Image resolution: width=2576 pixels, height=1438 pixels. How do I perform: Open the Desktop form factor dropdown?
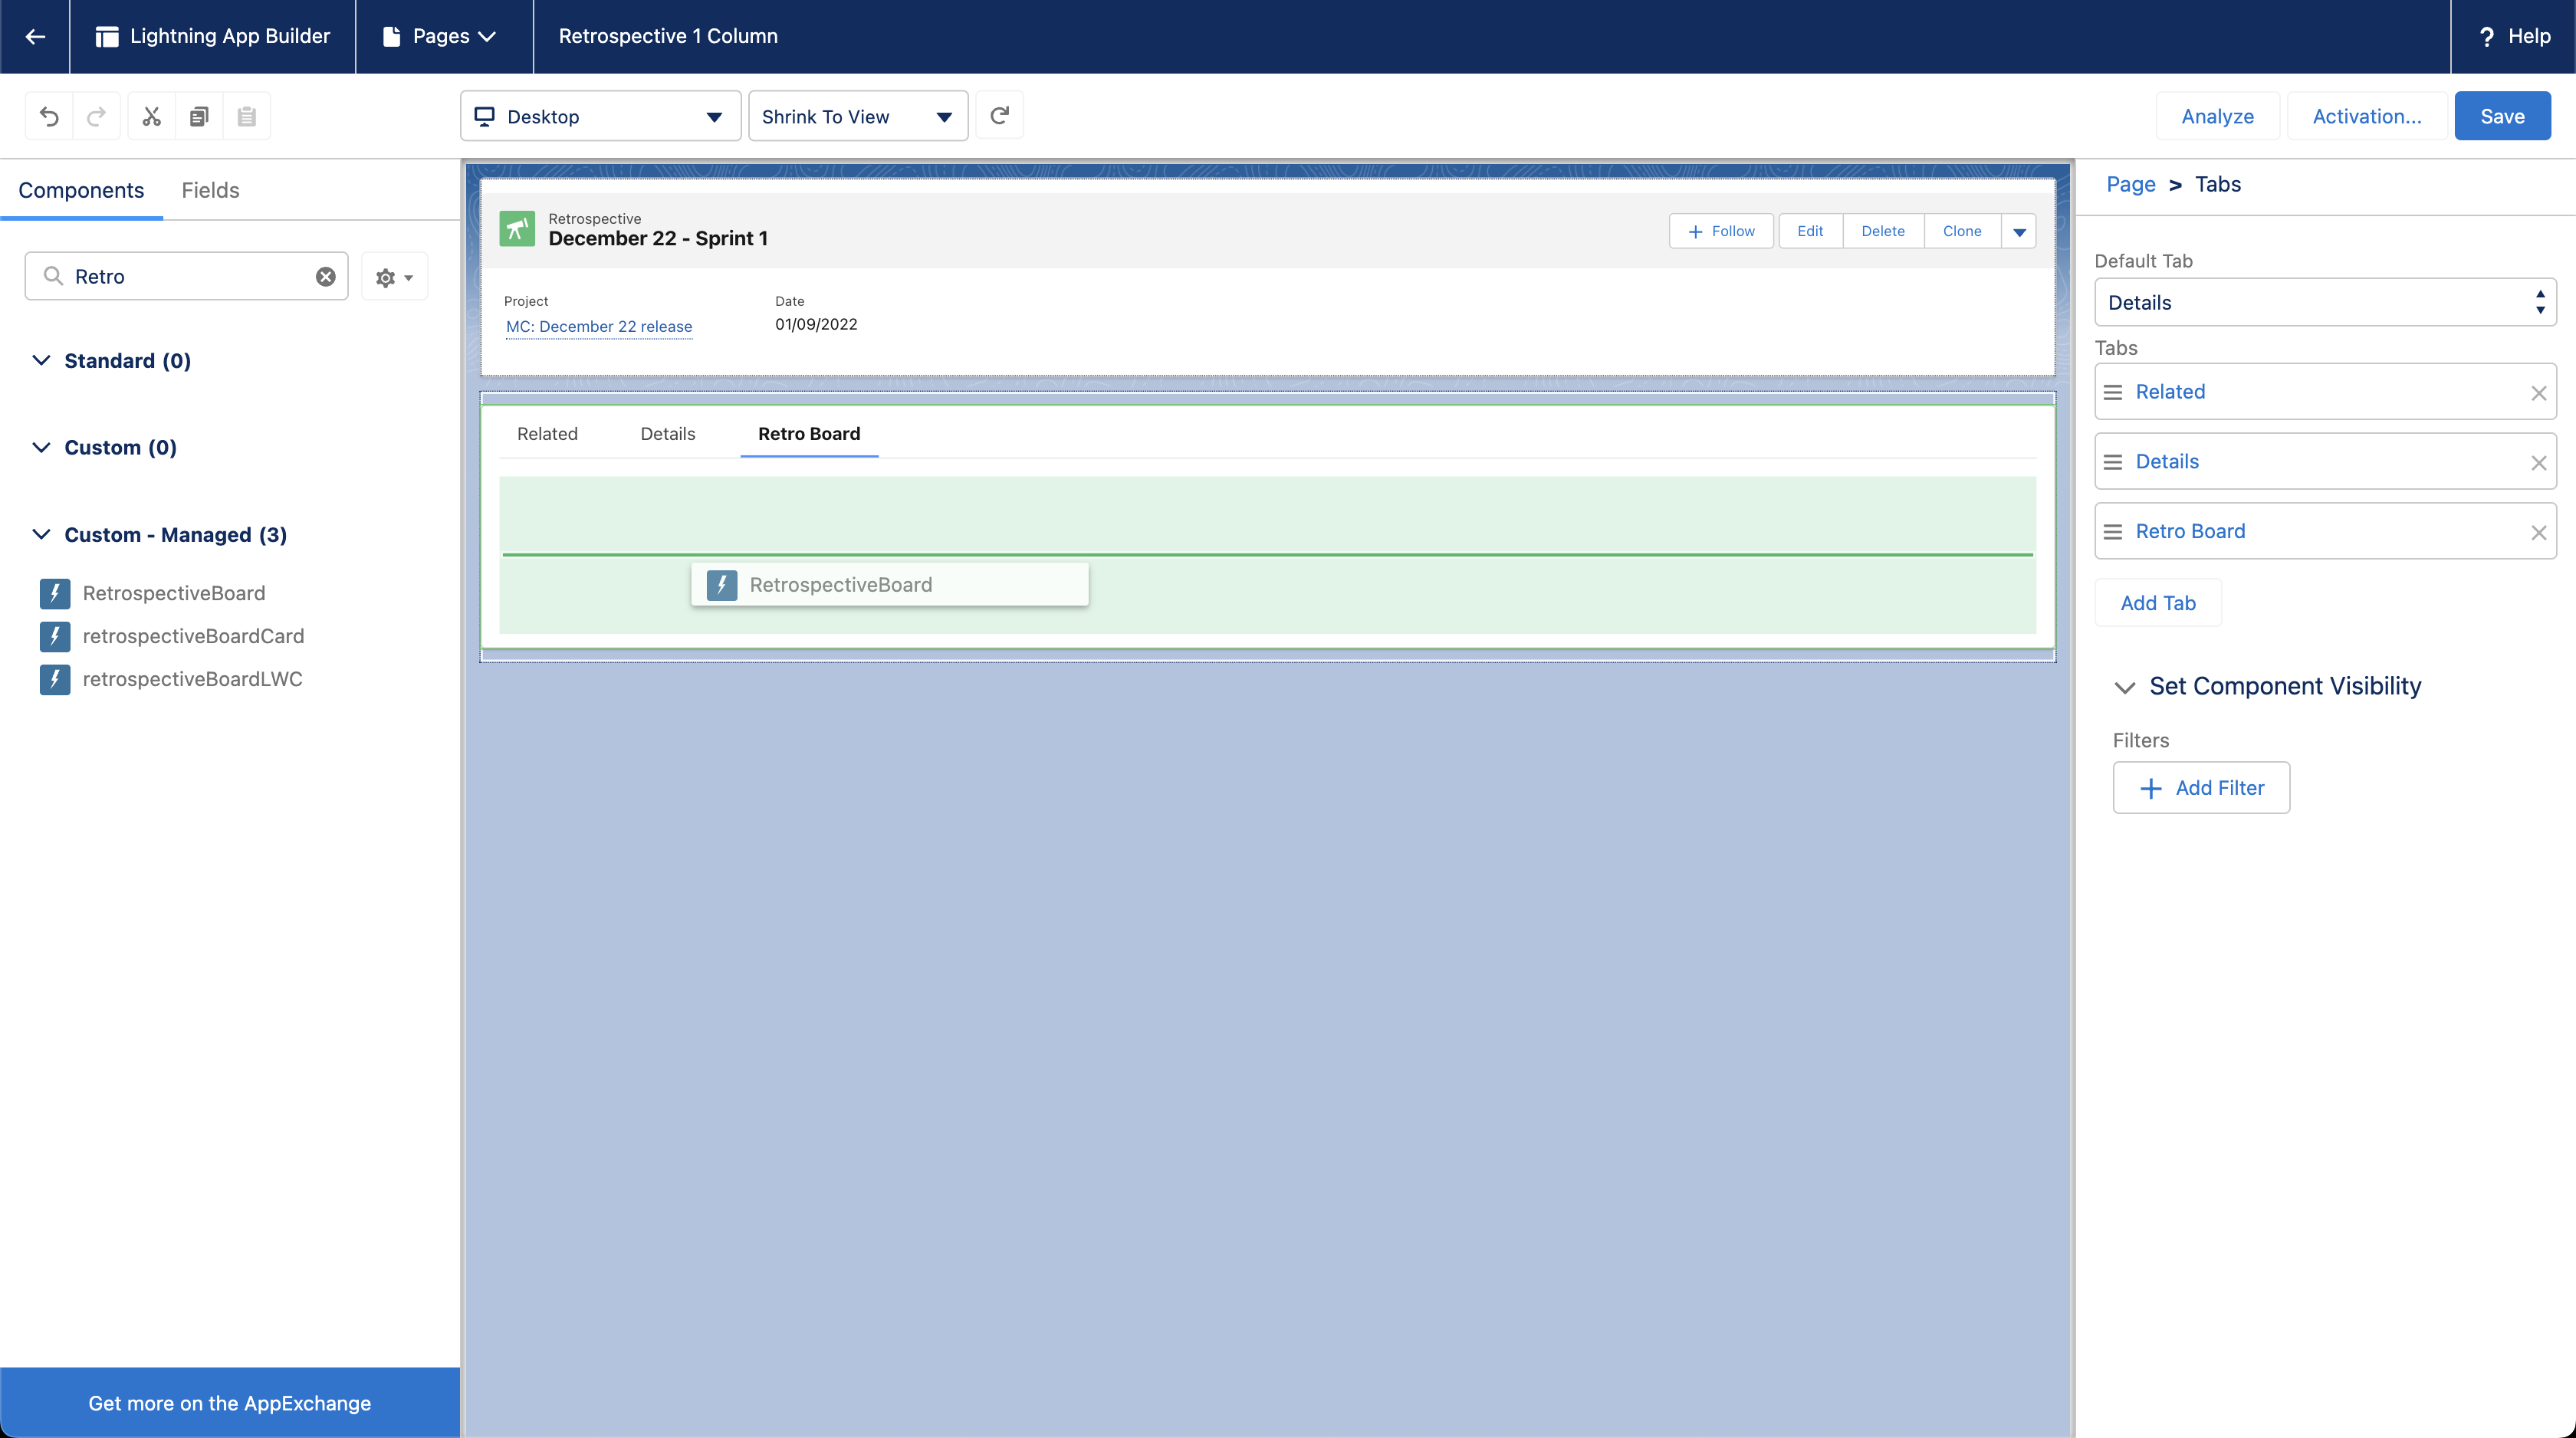pyautogui.click(x=600, y=116)
